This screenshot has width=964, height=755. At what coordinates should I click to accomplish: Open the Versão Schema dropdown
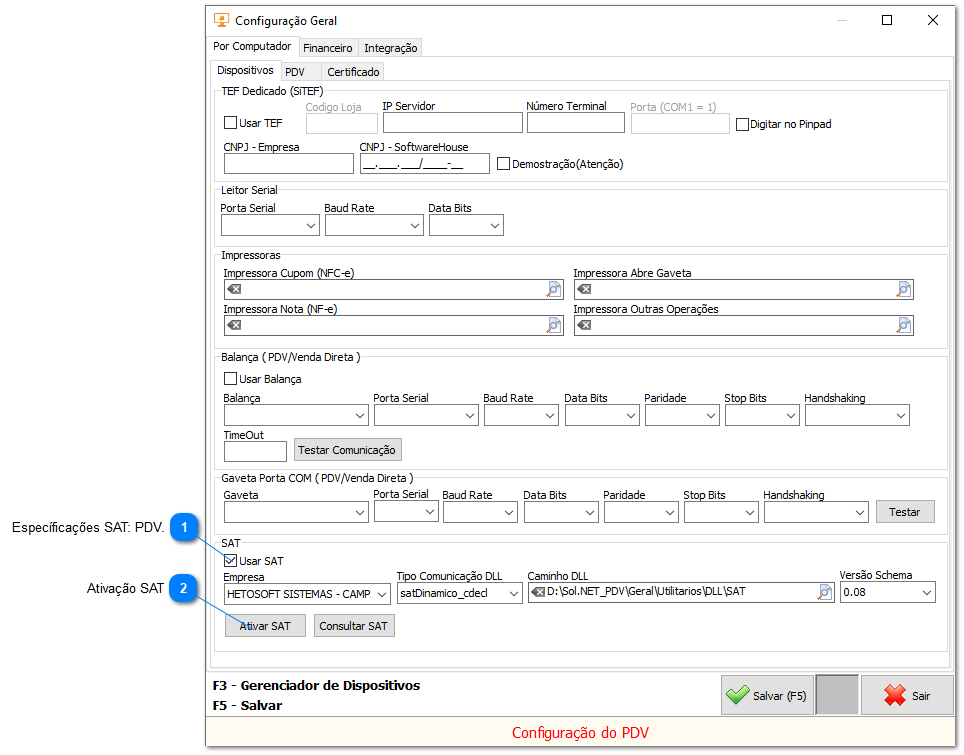pos(926,592)
